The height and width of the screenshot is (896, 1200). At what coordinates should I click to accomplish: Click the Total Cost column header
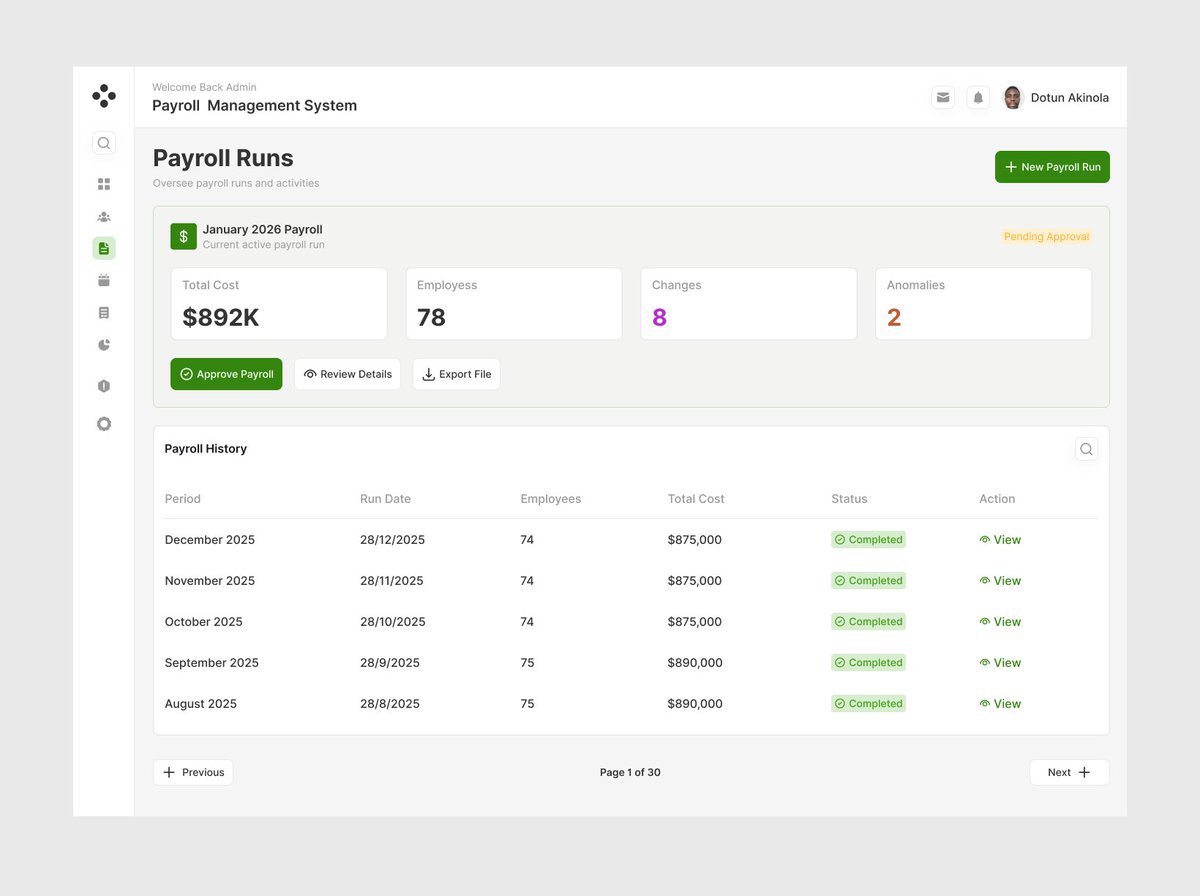(x=696, y=499)
